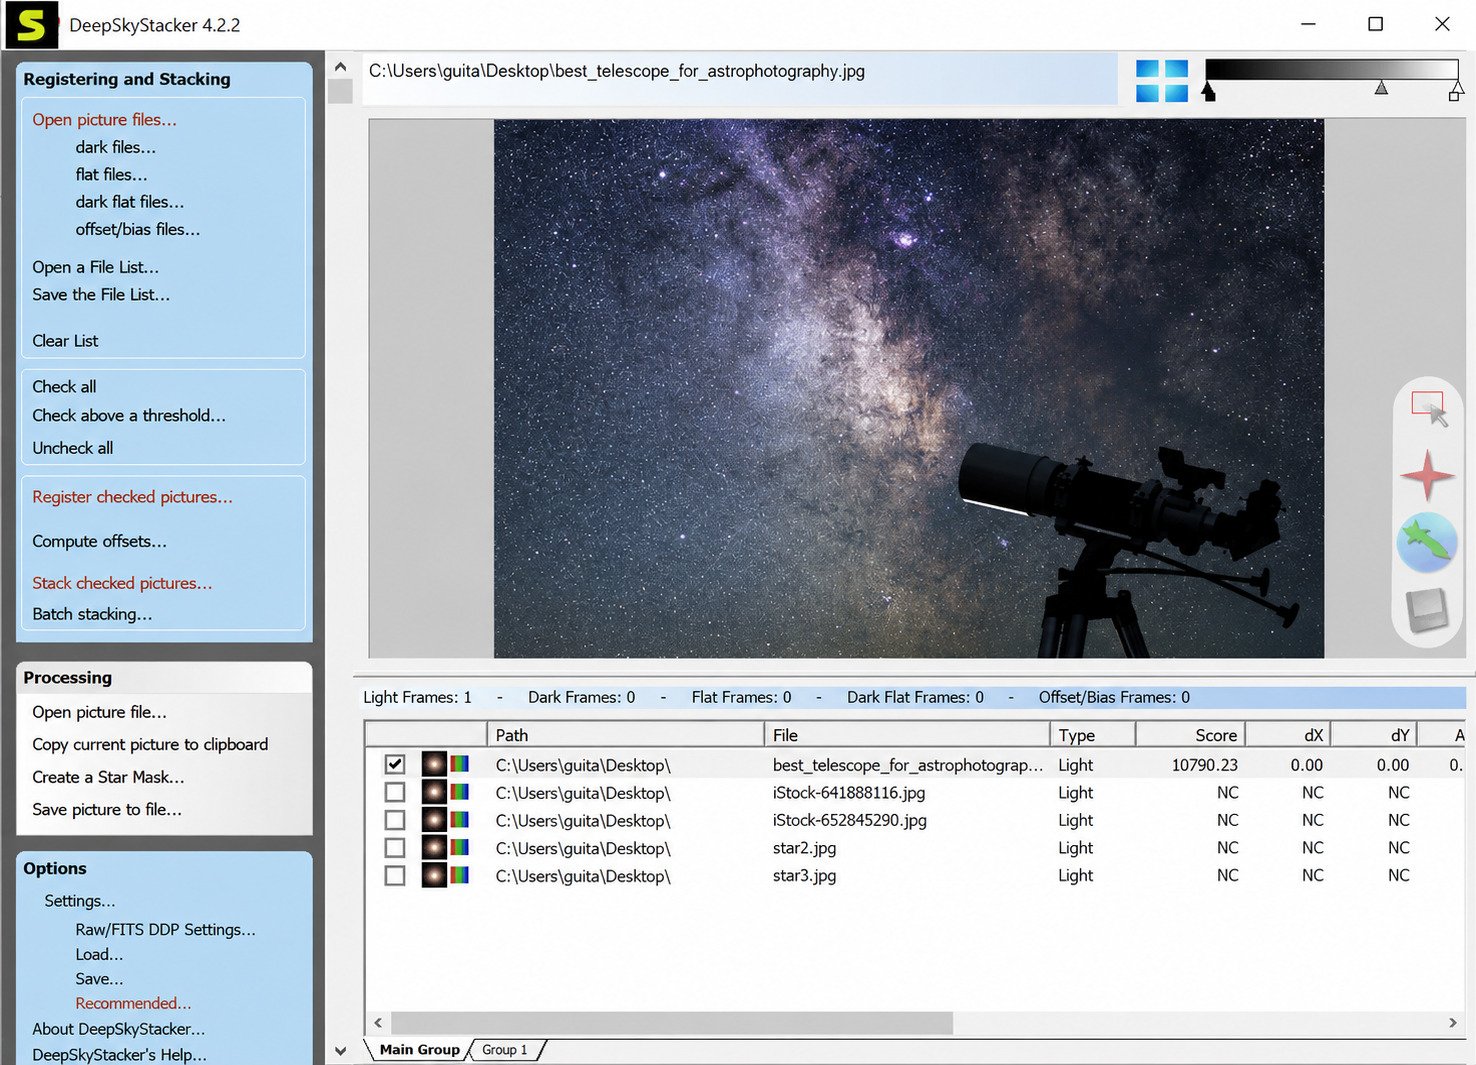Open picture files in Registering section
The image size is (1476, 1065).
pyautogui.click(x=104, y=120)
